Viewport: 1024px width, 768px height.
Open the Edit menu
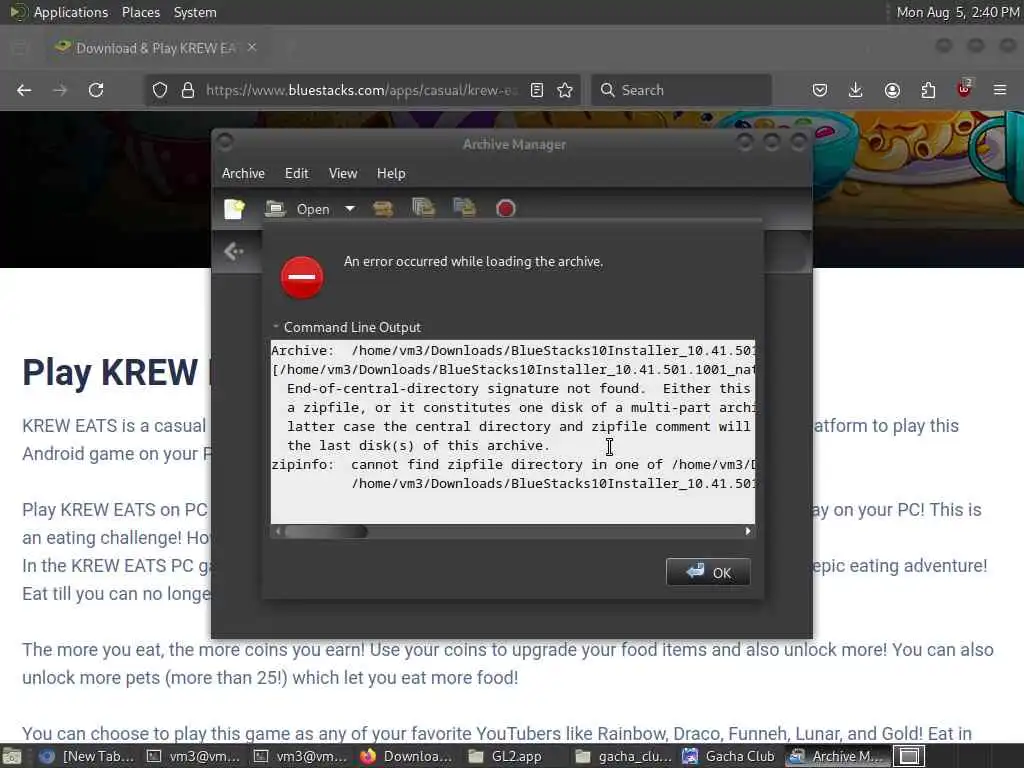pos(296,174)
